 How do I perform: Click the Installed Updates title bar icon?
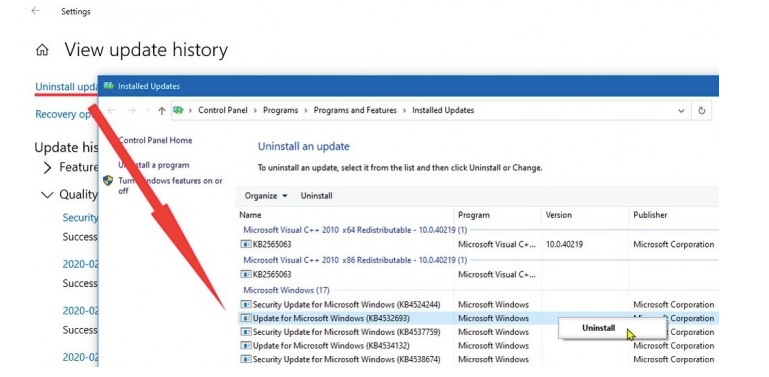click(x=108, y=86)
